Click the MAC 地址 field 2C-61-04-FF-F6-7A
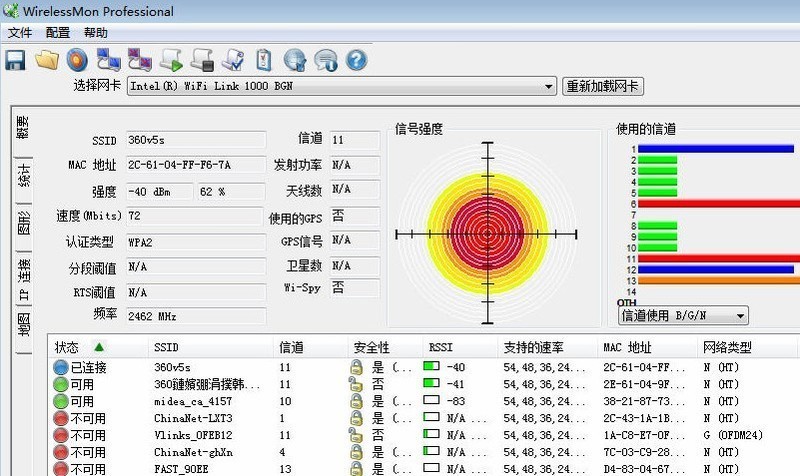The image size is (800, 476). pyautogui.click(x=196, y=165)
